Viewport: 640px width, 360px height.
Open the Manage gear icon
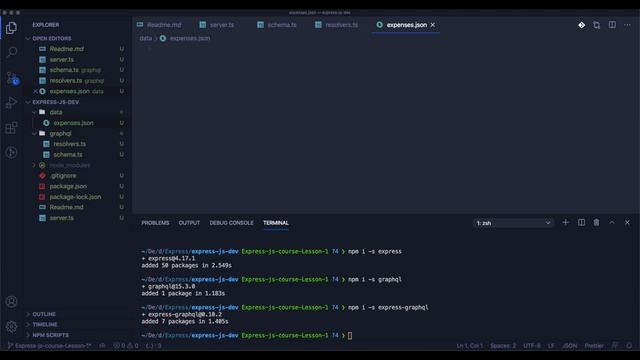point(11,326)
